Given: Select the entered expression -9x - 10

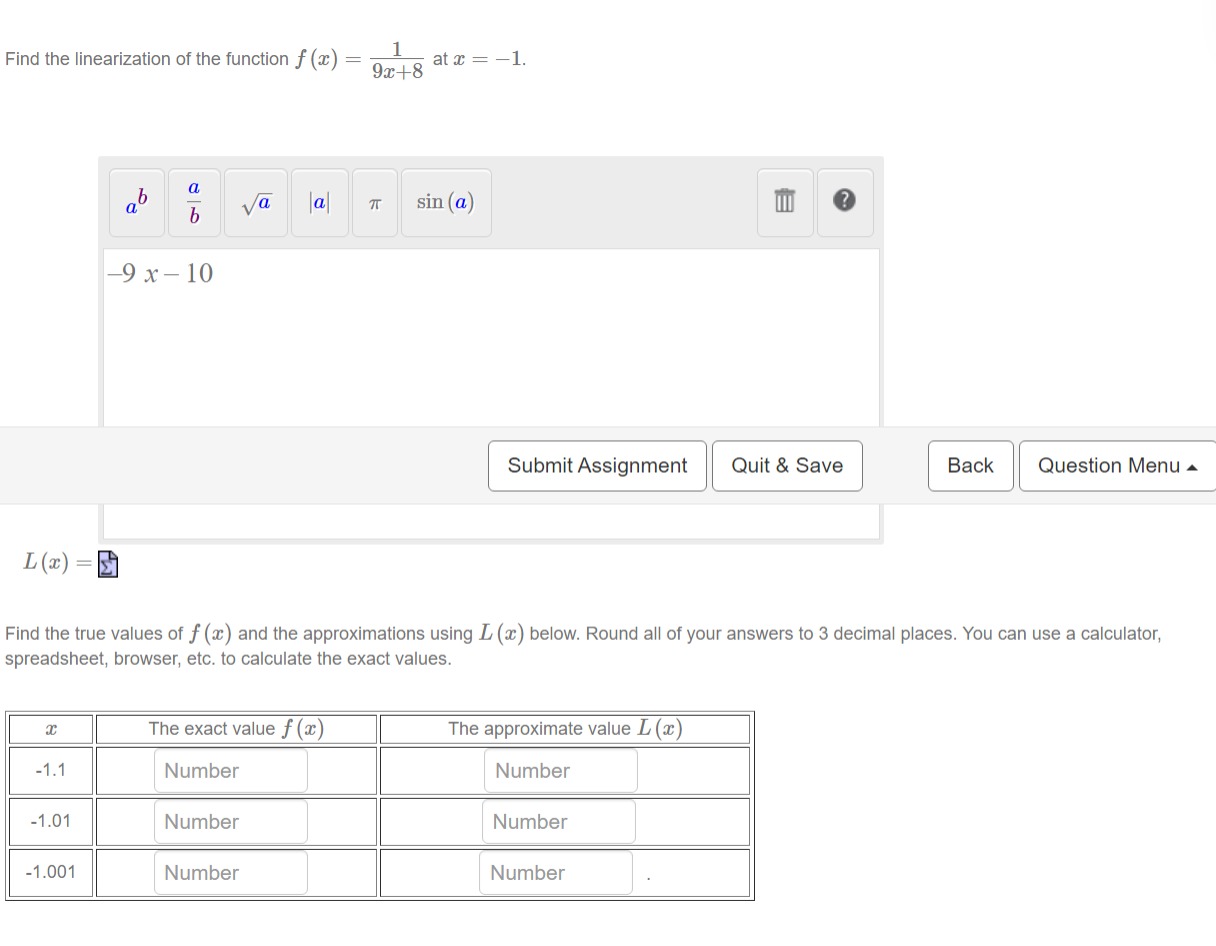Looking at the screenshot, I should (x=160, y=273).
